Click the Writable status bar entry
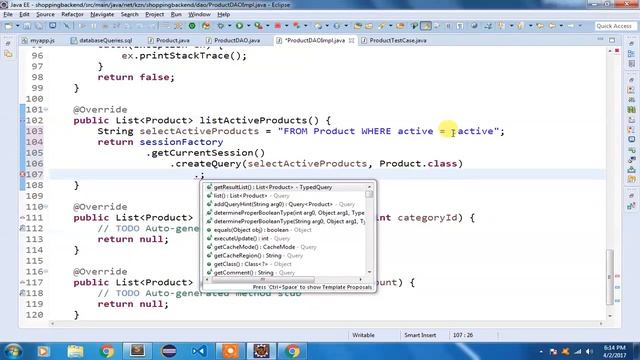The height and width of the screenshot is (360, 640). (x=363, y=335)
